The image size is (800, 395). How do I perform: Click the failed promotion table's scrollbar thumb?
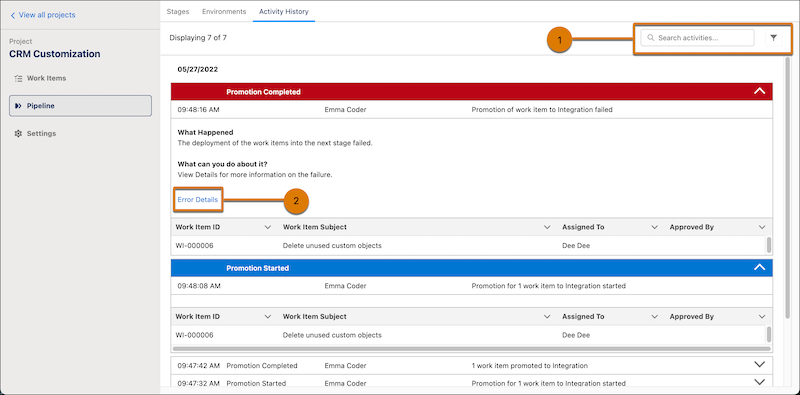tap(769, 245)
